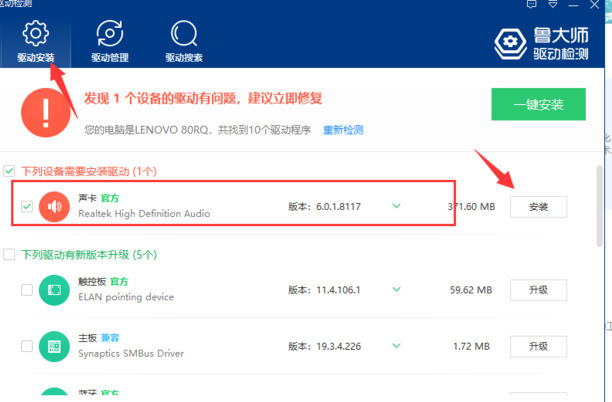Click the 您的电脑是LENOVO 80RQ summary text
This screenshot has width=612, height=402.
click(x=197, y=130)
